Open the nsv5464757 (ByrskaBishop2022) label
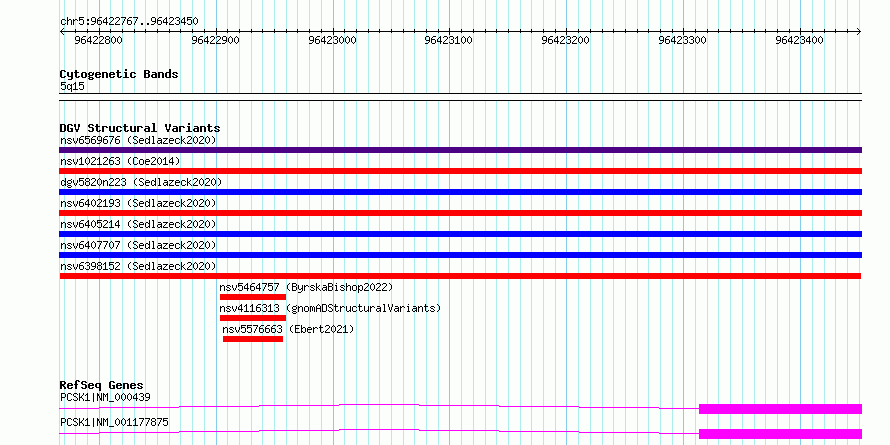This screenshot has width=890, height=445. (x=306, y=287)
